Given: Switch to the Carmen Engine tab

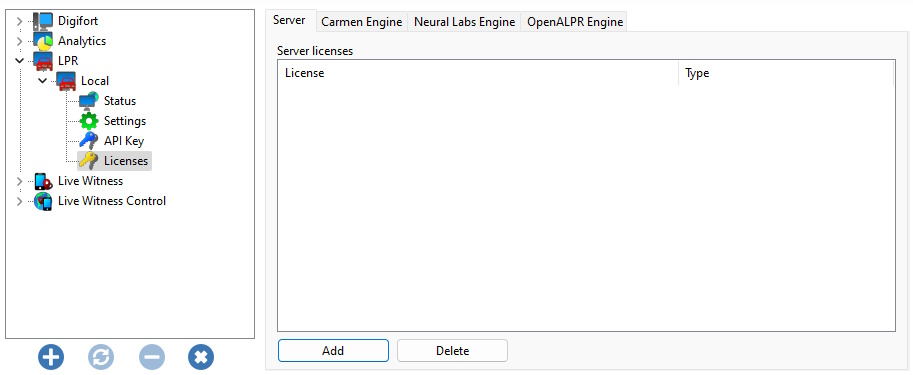Looking at the screenshot, I should click(x=362, y=22).
